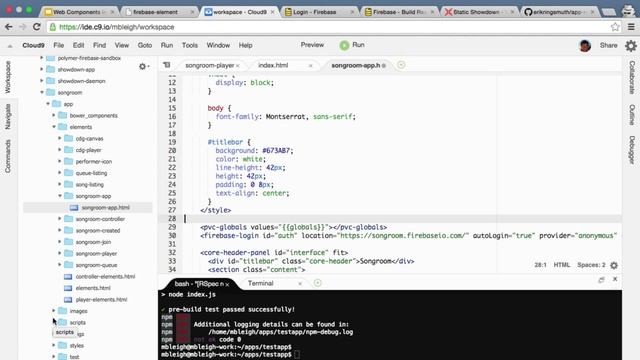Expand the bower_components folder
The height and width of the screenshot is (360, 640).
pyautogui.click(x=53, y=116)
